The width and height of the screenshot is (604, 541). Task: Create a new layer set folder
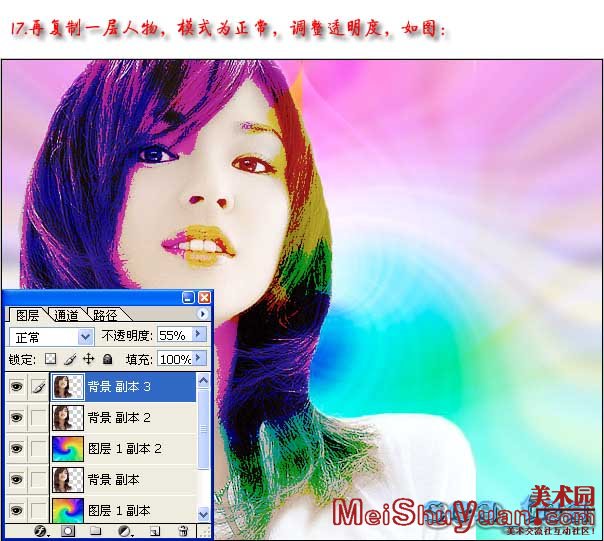tap(96, 531)
